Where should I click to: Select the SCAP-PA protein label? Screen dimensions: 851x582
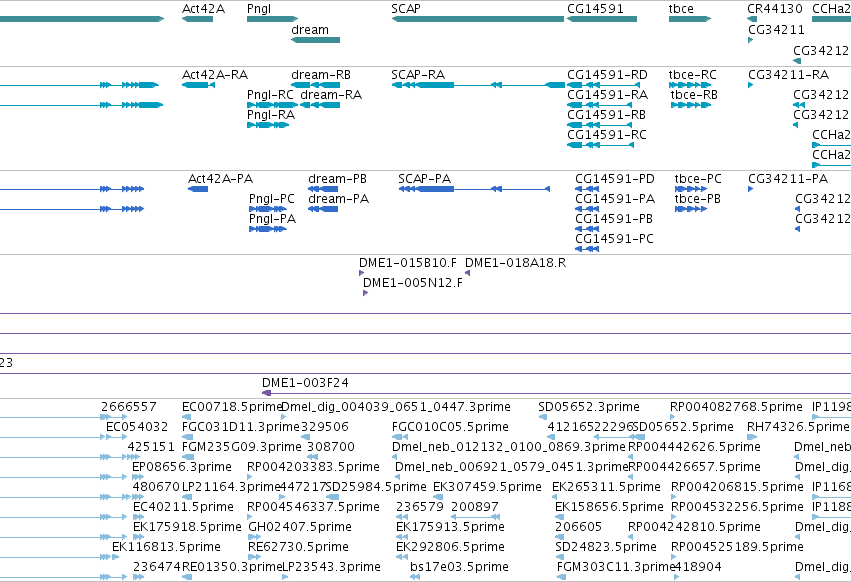click(x=424, y=179)
